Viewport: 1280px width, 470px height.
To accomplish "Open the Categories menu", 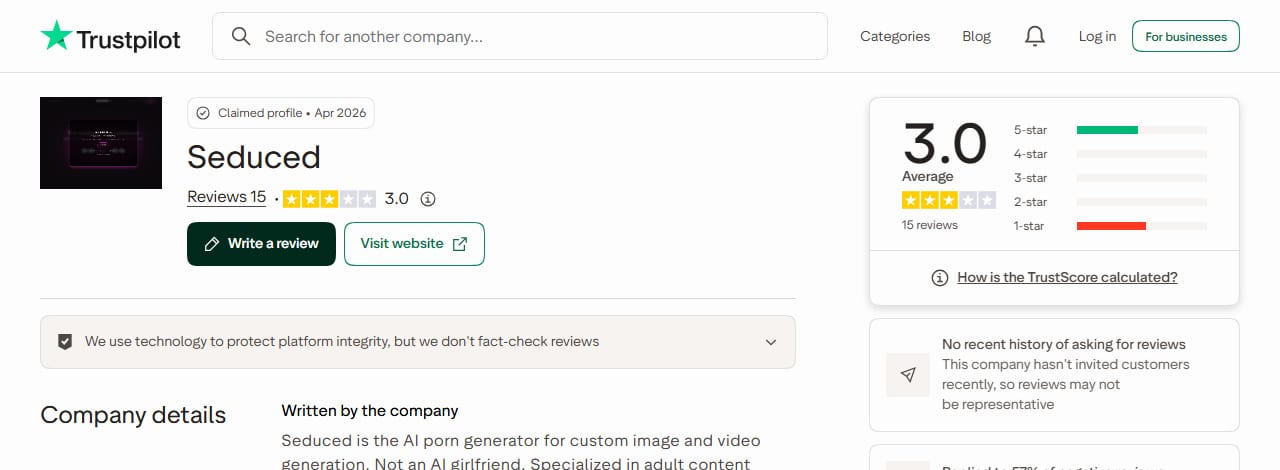I will tap(895, 36).
